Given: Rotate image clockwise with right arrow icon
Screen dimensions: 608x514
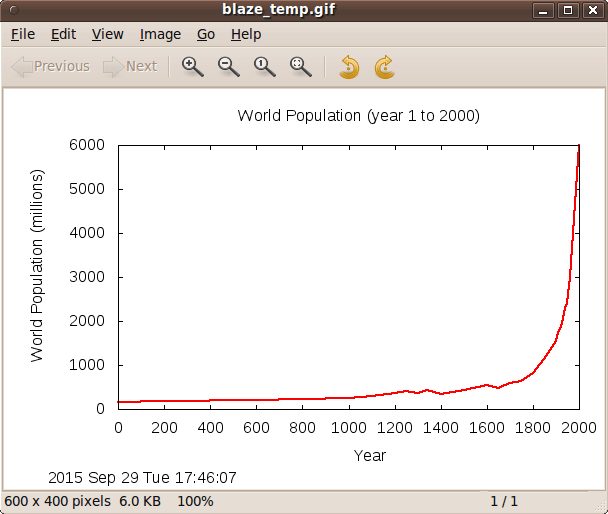Looking at the screenshot, I should 385,67.
